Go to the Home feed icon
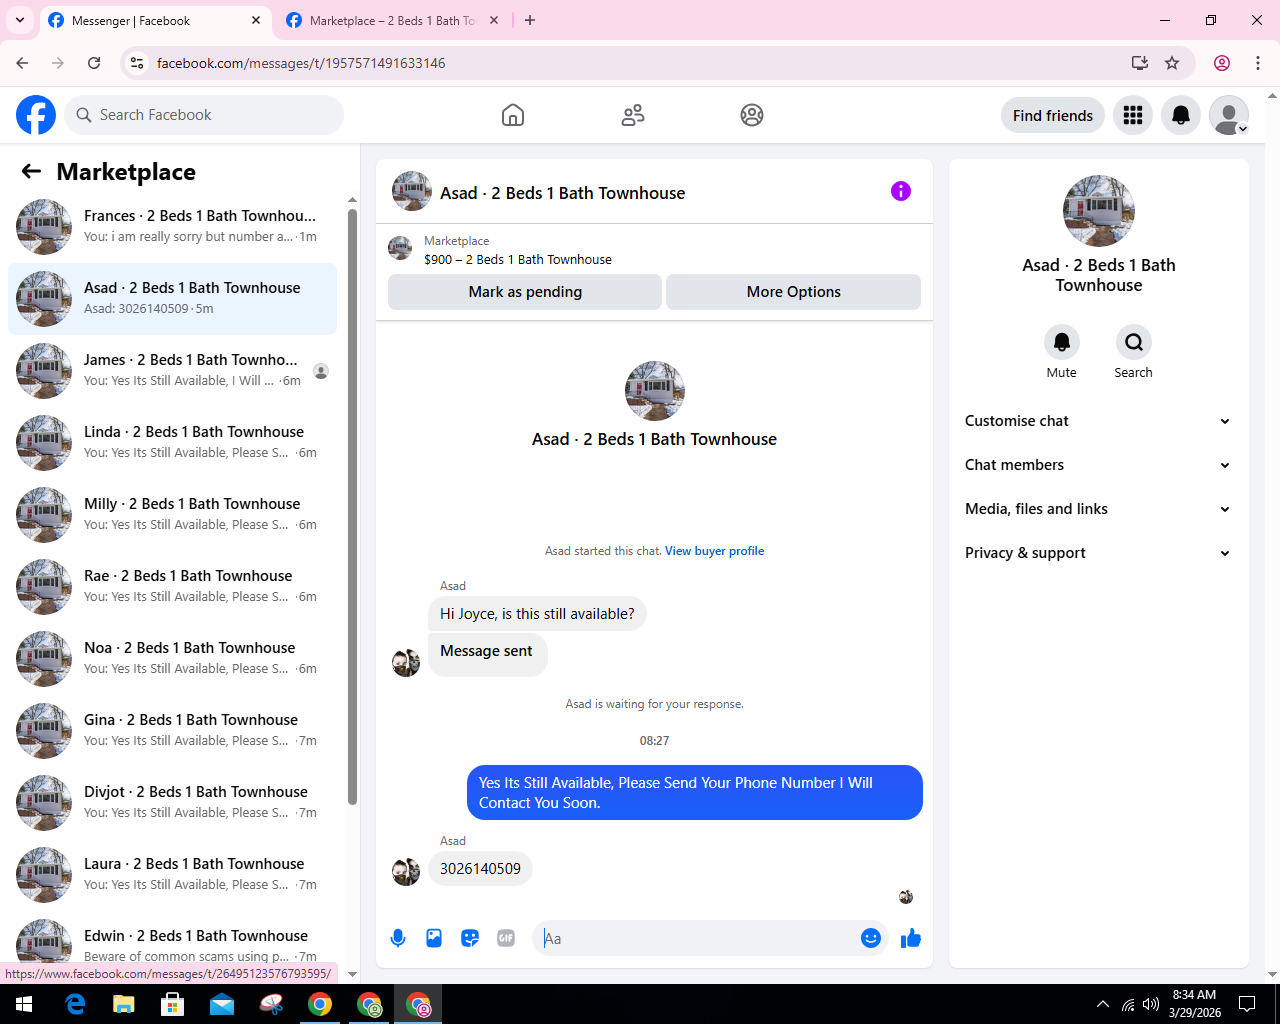Viewport: 1280px width, 1024px height. point(513,115)
